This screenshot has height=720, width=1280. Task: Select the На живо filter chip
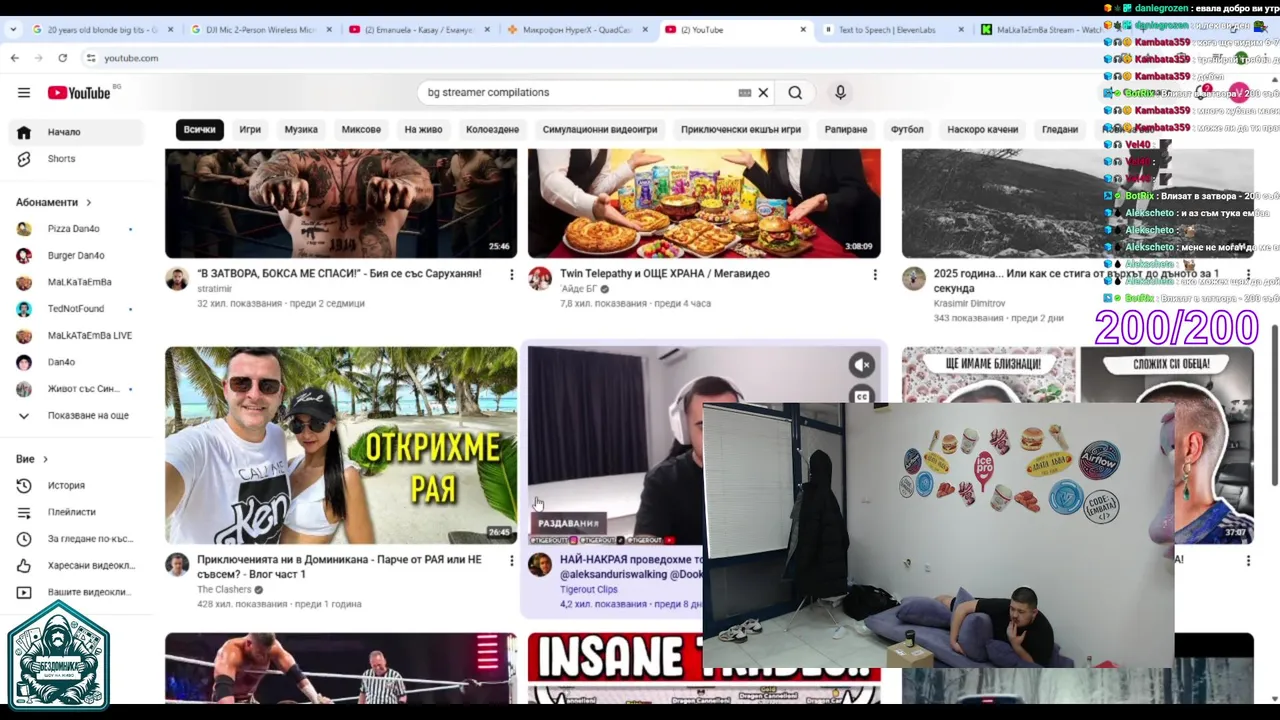[x=423, y=129]
